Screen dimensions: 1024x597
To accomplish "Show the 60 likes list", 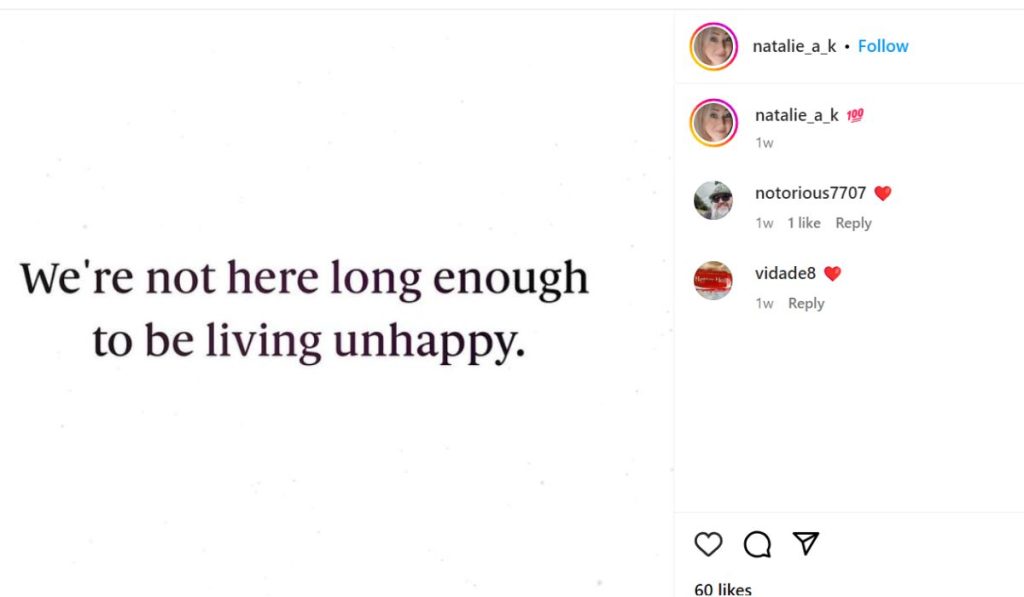I will 723,589.
